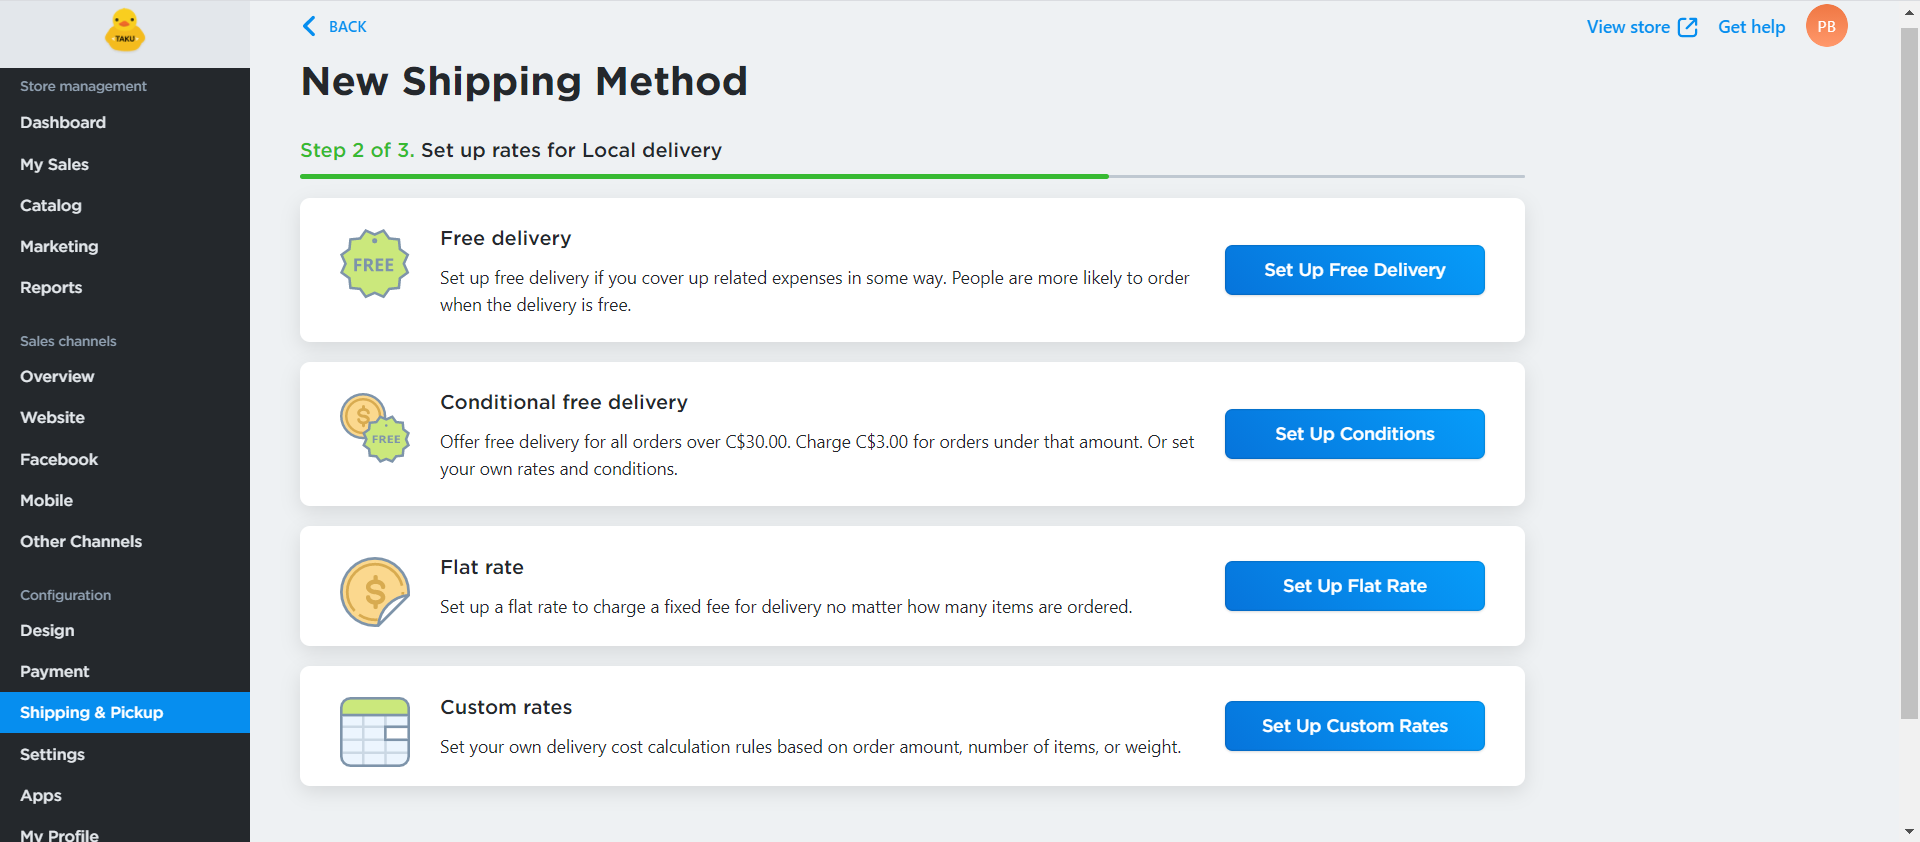Open the Get help link
This screenshot has height=842, width=1920.
coord(1751,27)
